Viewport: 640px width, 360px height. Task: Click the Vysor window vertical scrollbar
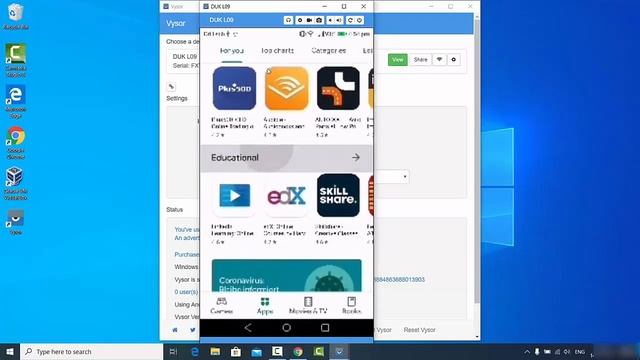pos(477,163)
